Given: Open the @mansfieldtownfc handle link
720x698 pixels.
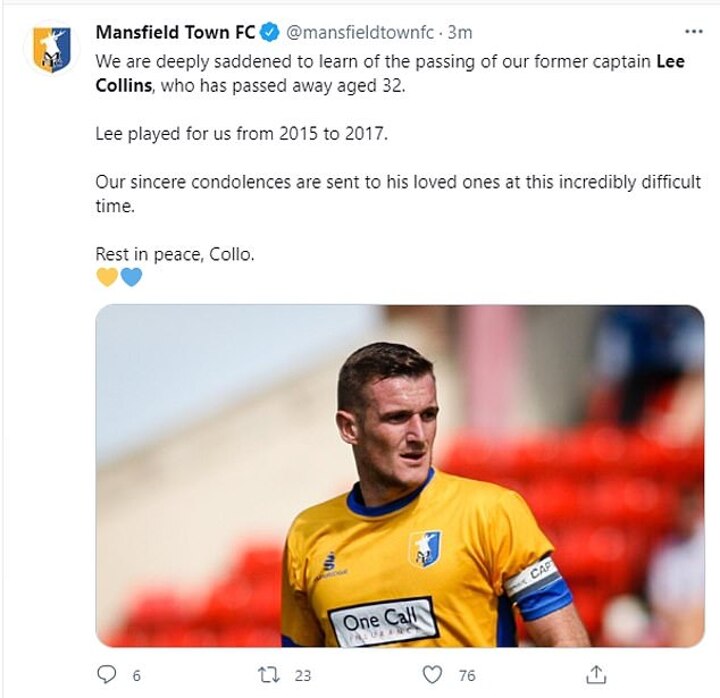Looking at the screenshot, I should coord(360,33).
